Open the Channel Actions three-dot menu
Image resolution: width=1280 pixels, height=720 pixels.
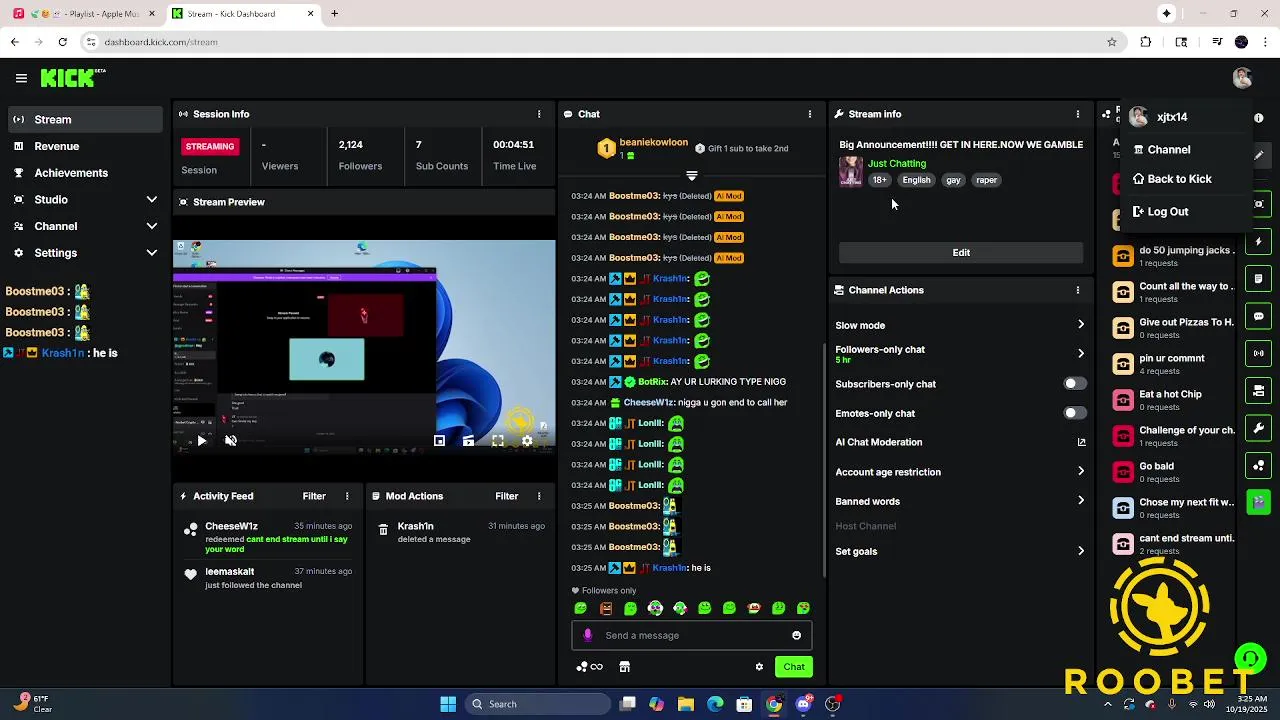point(1077,290)
